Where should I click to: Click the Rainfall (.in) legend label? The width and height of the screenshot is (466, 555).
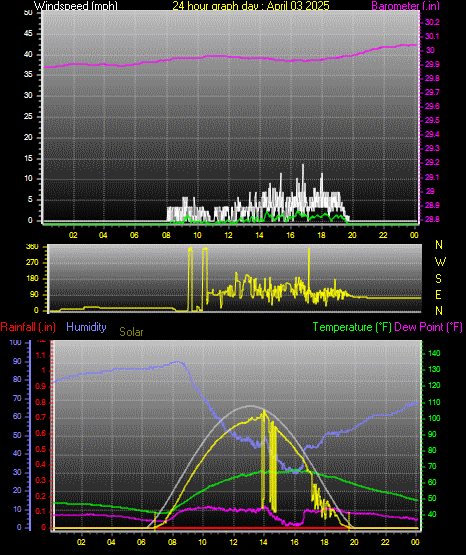tap(28, 327)
